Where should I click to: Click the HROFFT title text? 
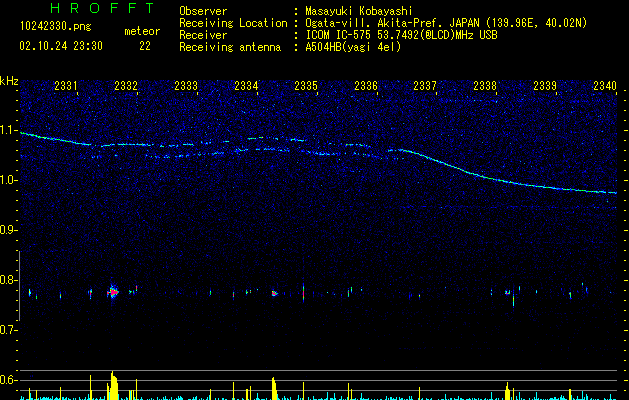(102, 8)
